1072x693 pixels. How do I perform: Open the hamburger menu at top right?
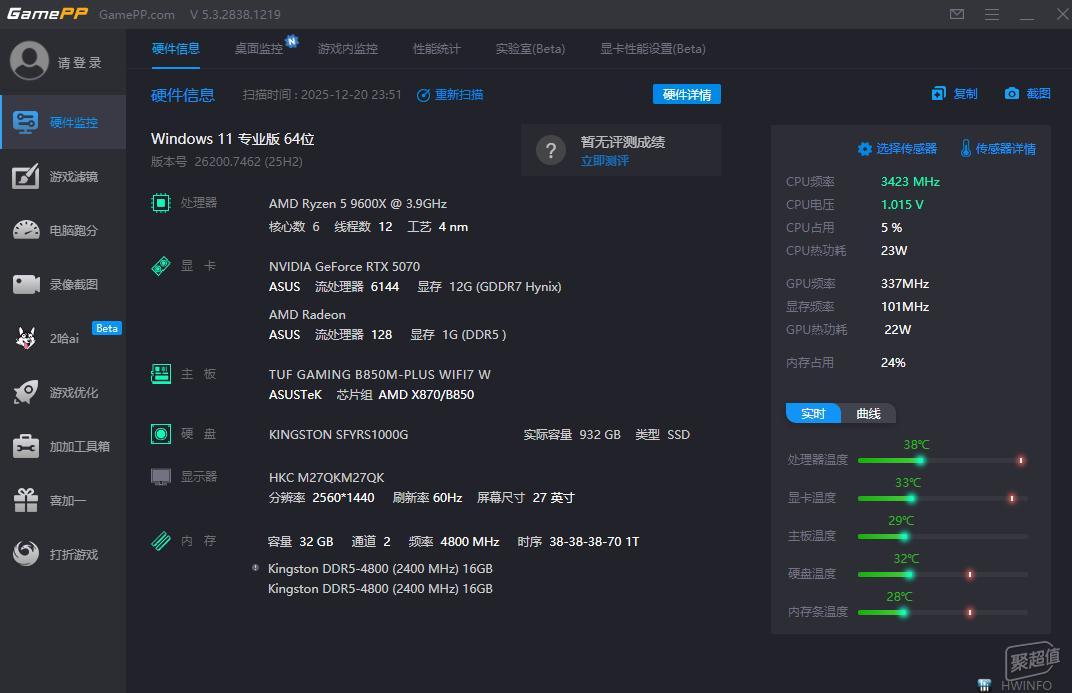(x=993, y=15)
